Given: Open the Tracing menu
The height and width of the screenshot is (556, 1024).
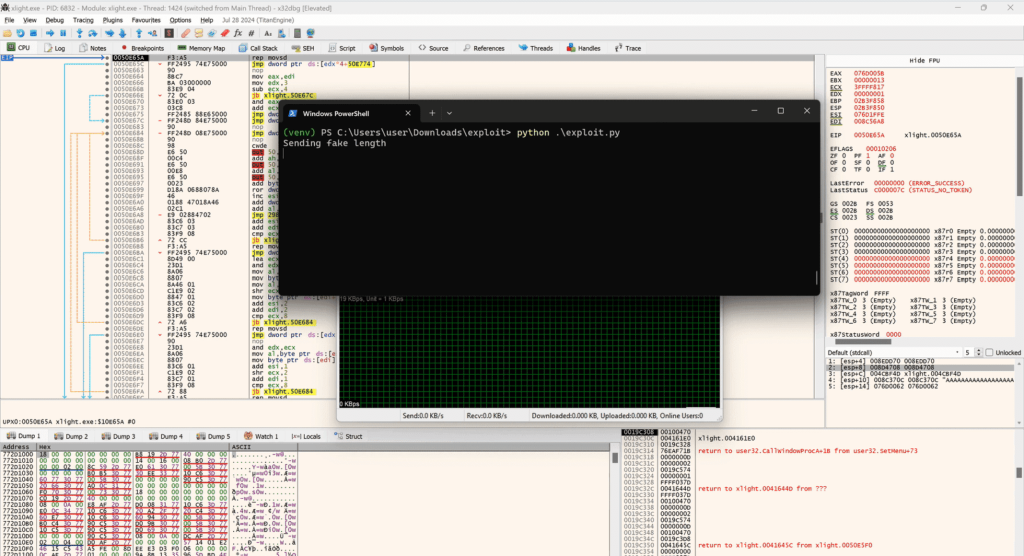Looking at the screenshot, I should [x=83, y=20].
